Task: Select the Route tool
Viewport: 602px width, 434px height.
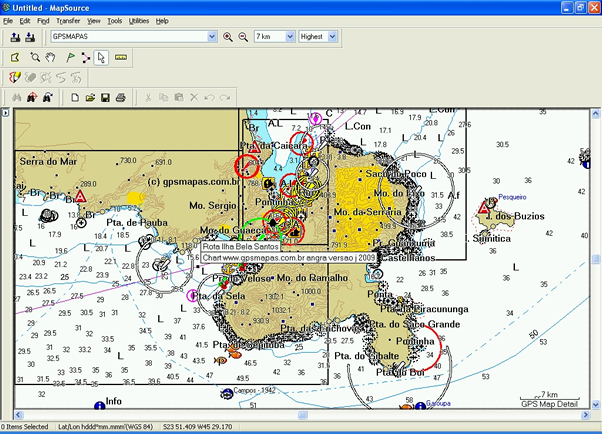Action: pos(85,57)
